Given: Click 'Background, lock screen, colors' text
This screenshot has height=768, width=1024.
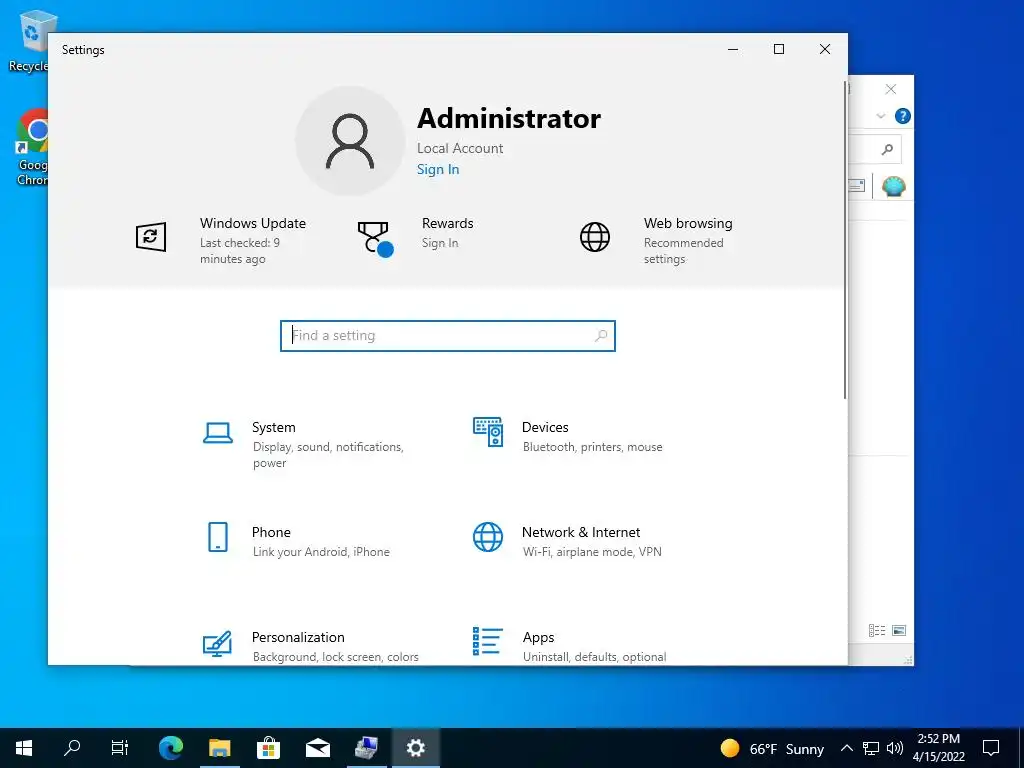Looking at the screenshot, I should pyautogui.click(x=336, y=657).
